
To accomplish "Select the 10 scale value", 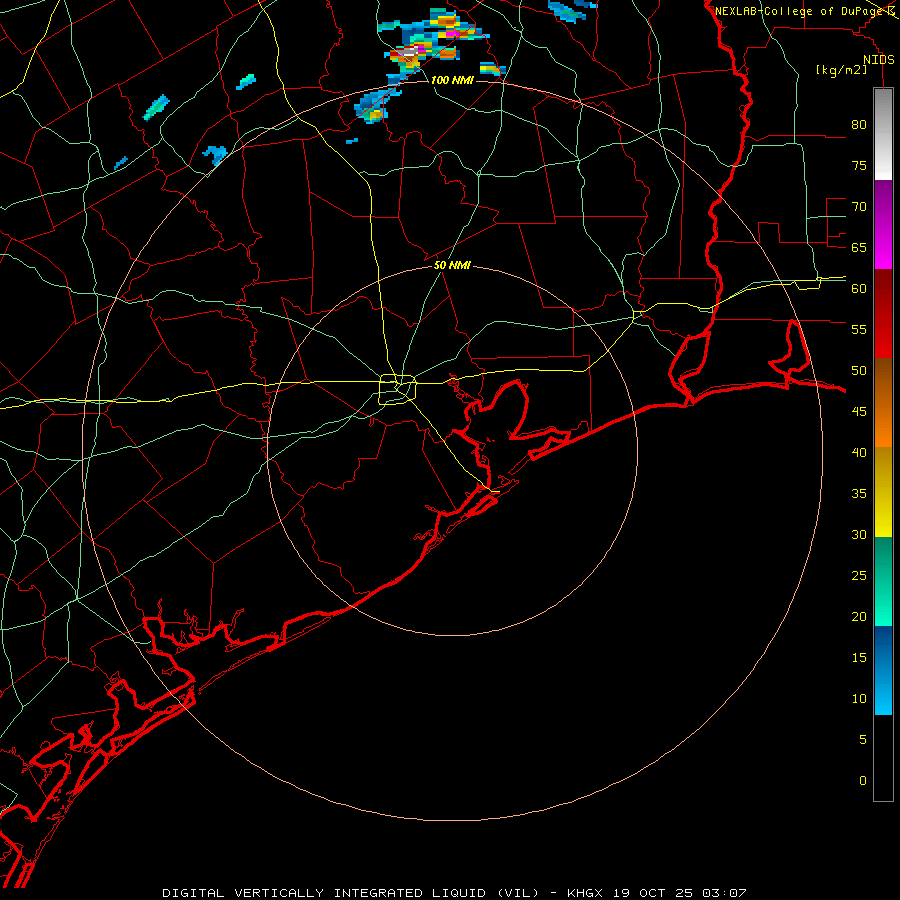I will pyautogui.click(x=859, y=699).
